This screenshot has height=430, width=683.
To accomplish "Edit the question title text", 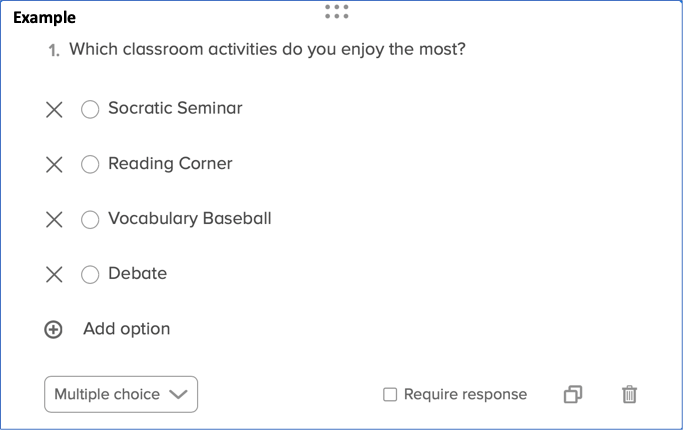I will (x=267, y=49).
